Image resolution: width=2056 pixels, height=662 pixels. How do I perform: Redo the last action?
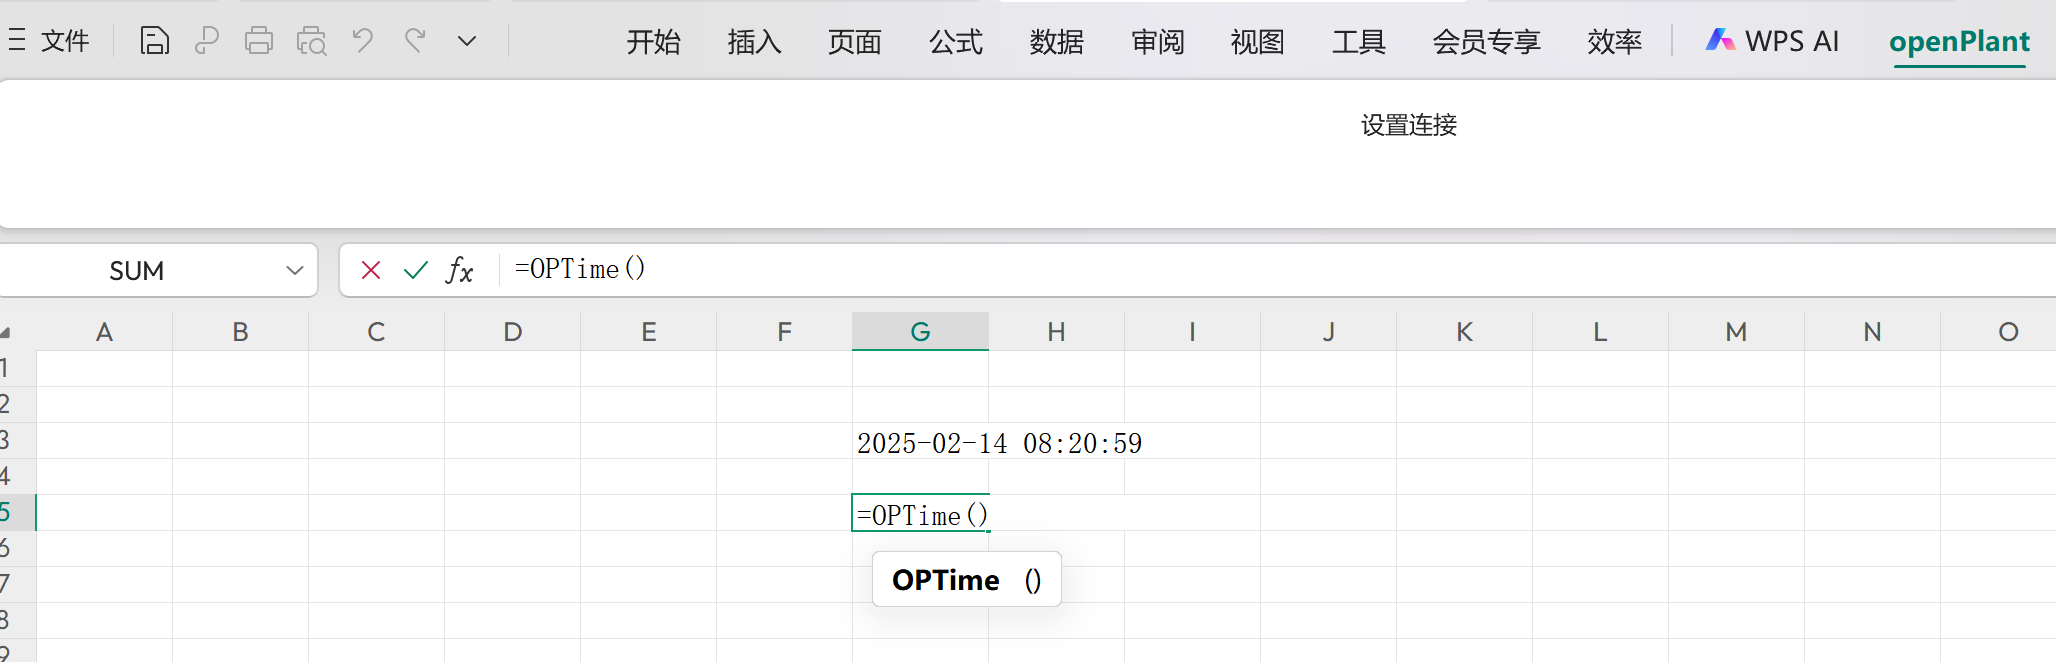[414, 40]
